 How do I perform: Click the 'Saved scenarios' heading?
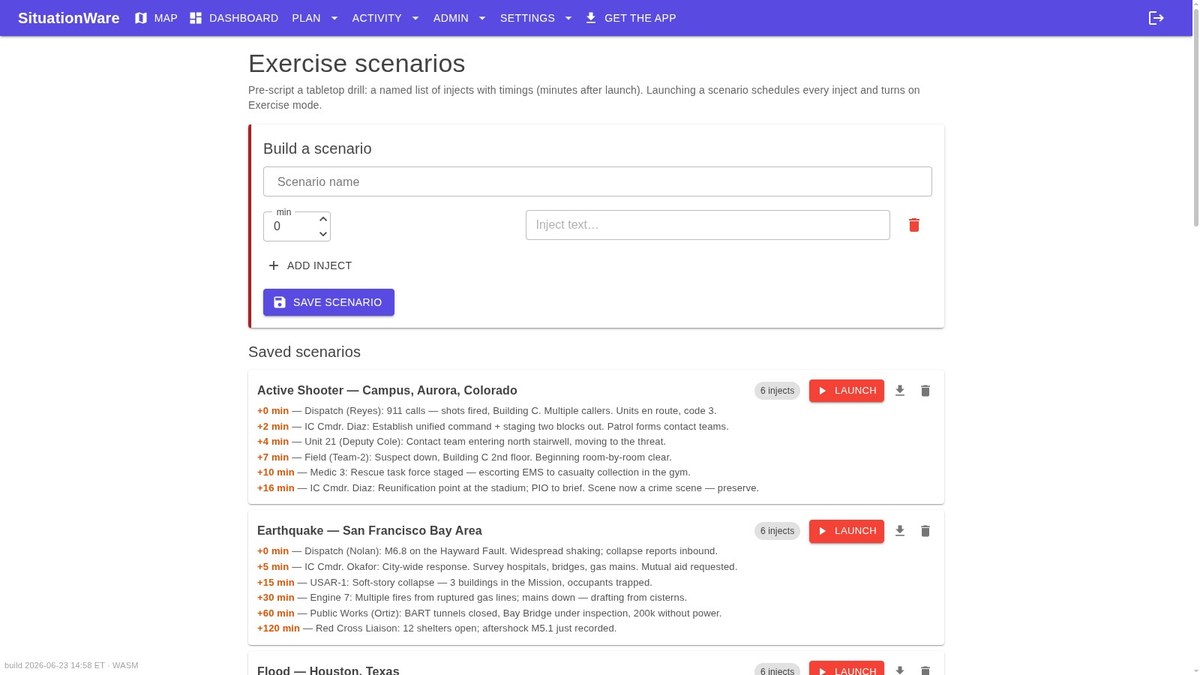point(304,352)
